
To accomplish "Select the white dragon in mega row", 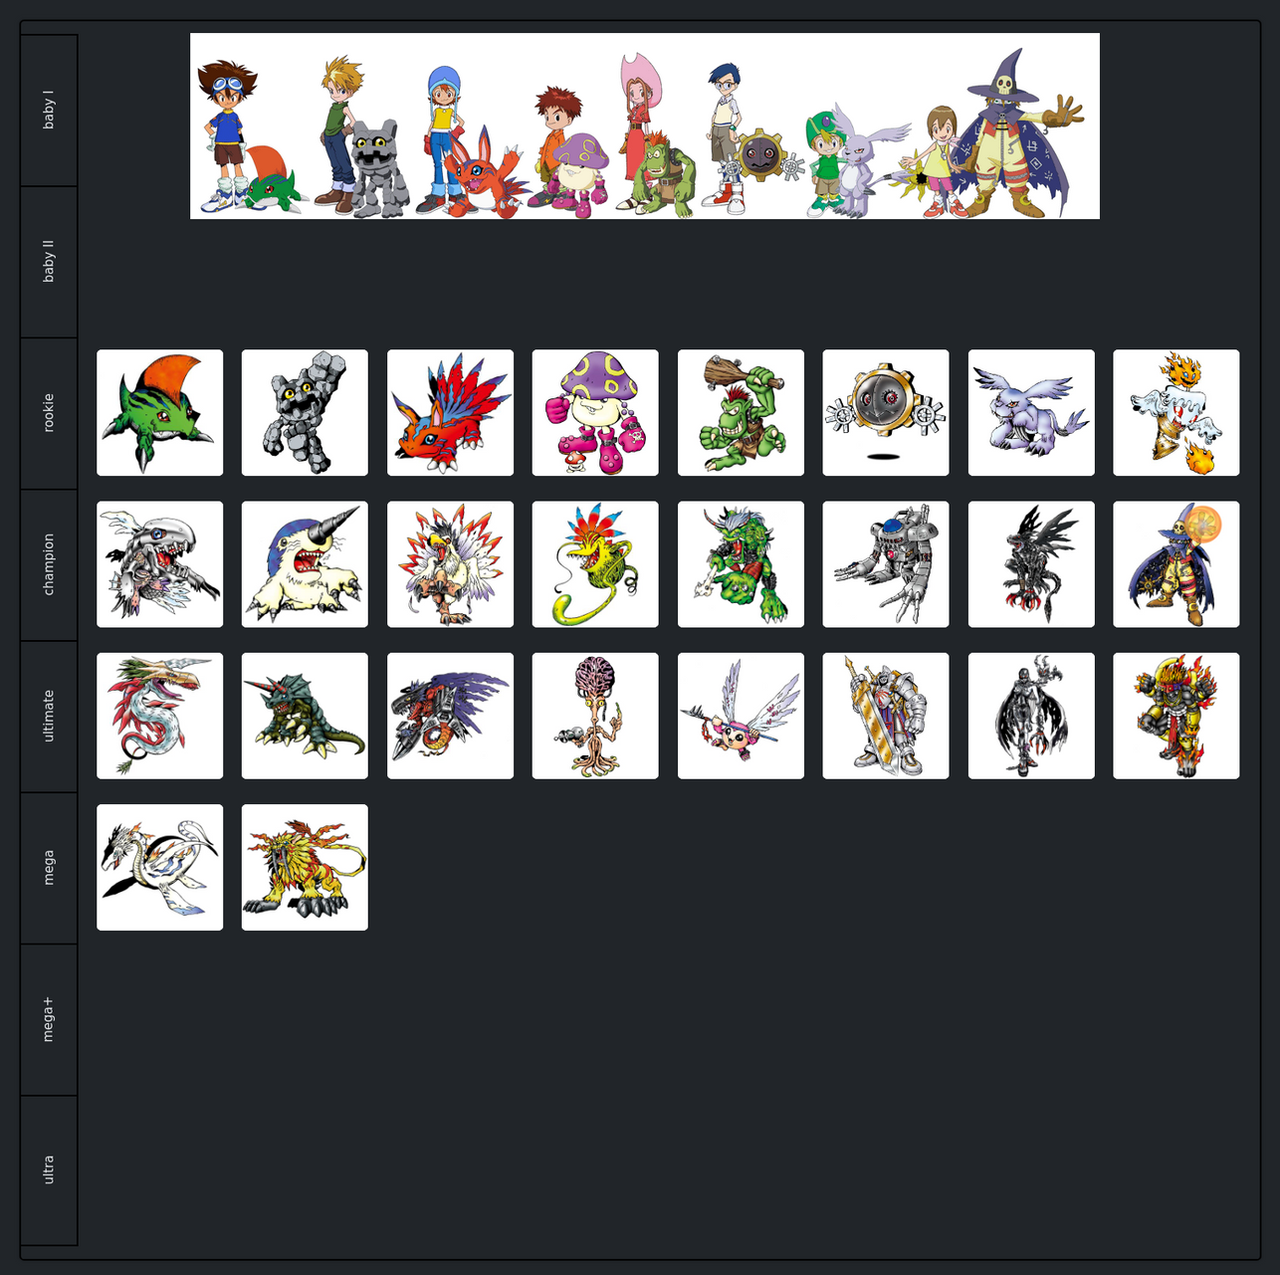I will pyautogui.click(x=160, y=867).
